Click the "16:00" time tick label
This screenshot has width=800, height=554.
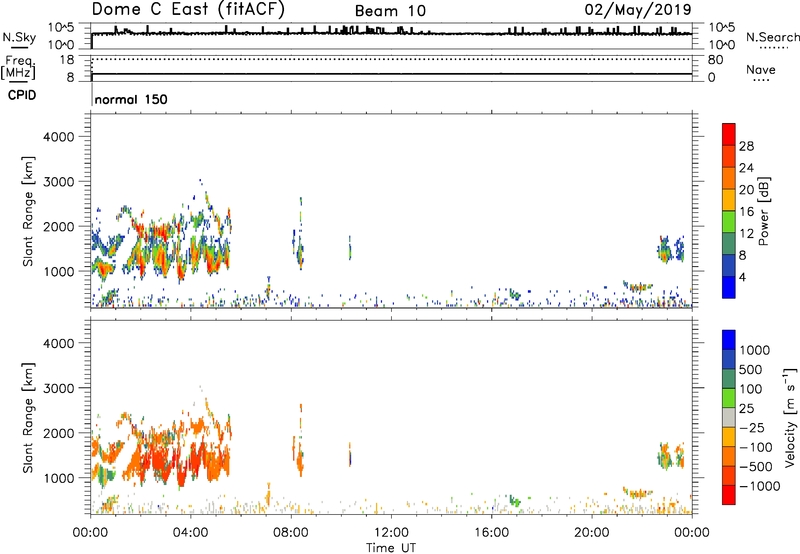491,533
